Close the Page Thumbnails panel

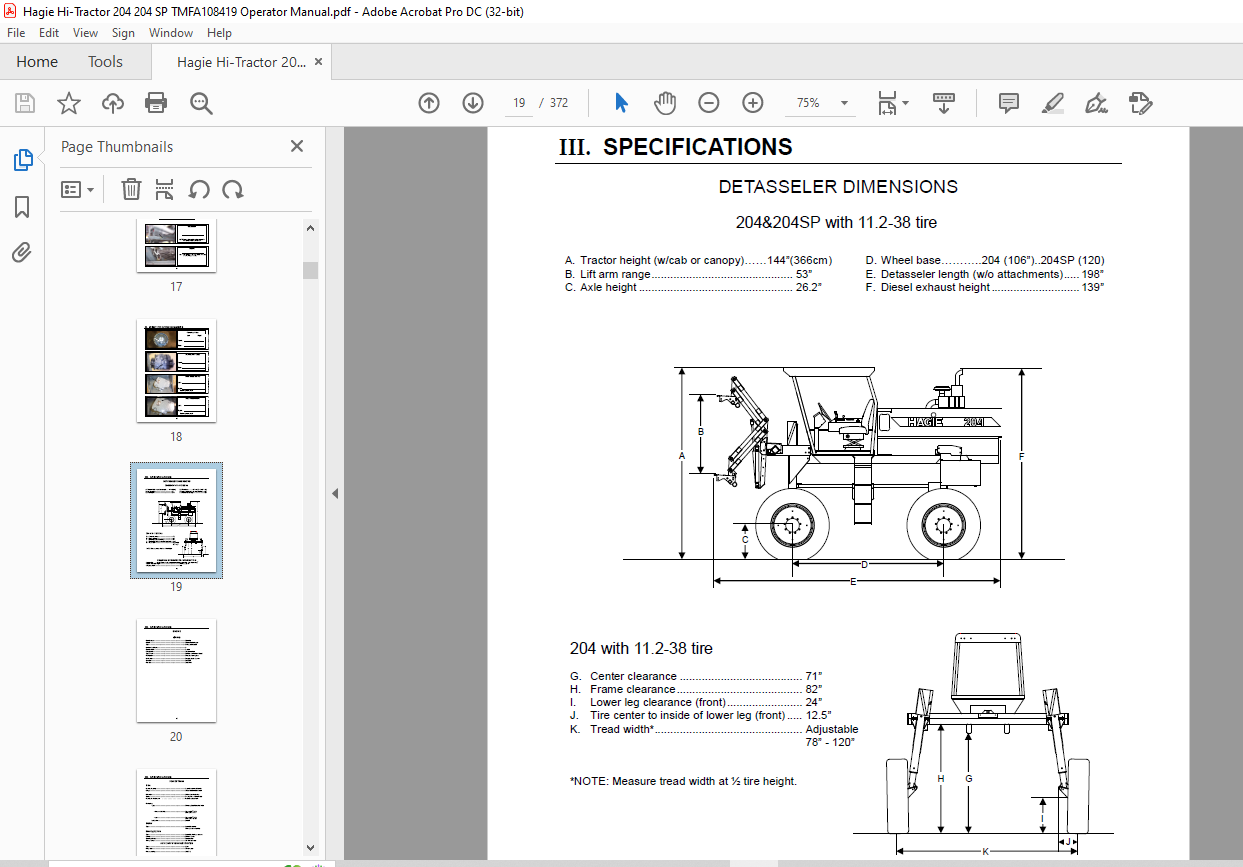297,146
